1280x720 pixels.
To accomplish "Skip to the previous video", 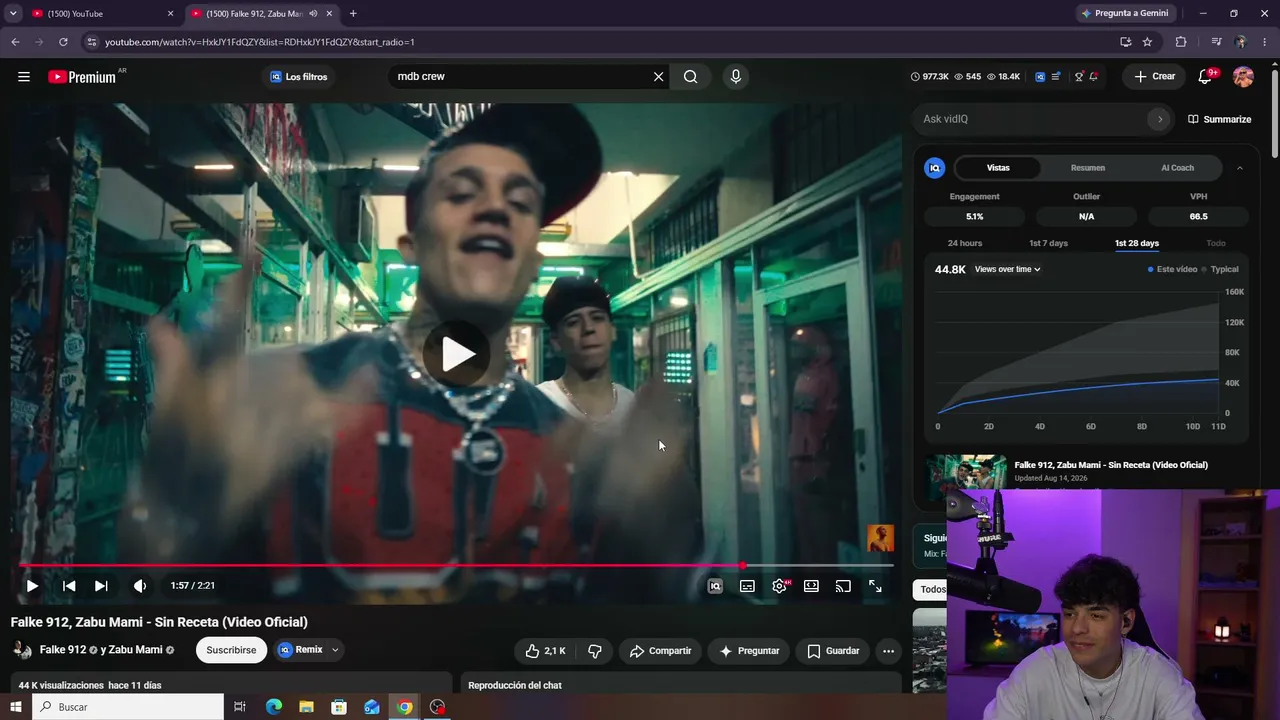I will [x=69, y=586].
